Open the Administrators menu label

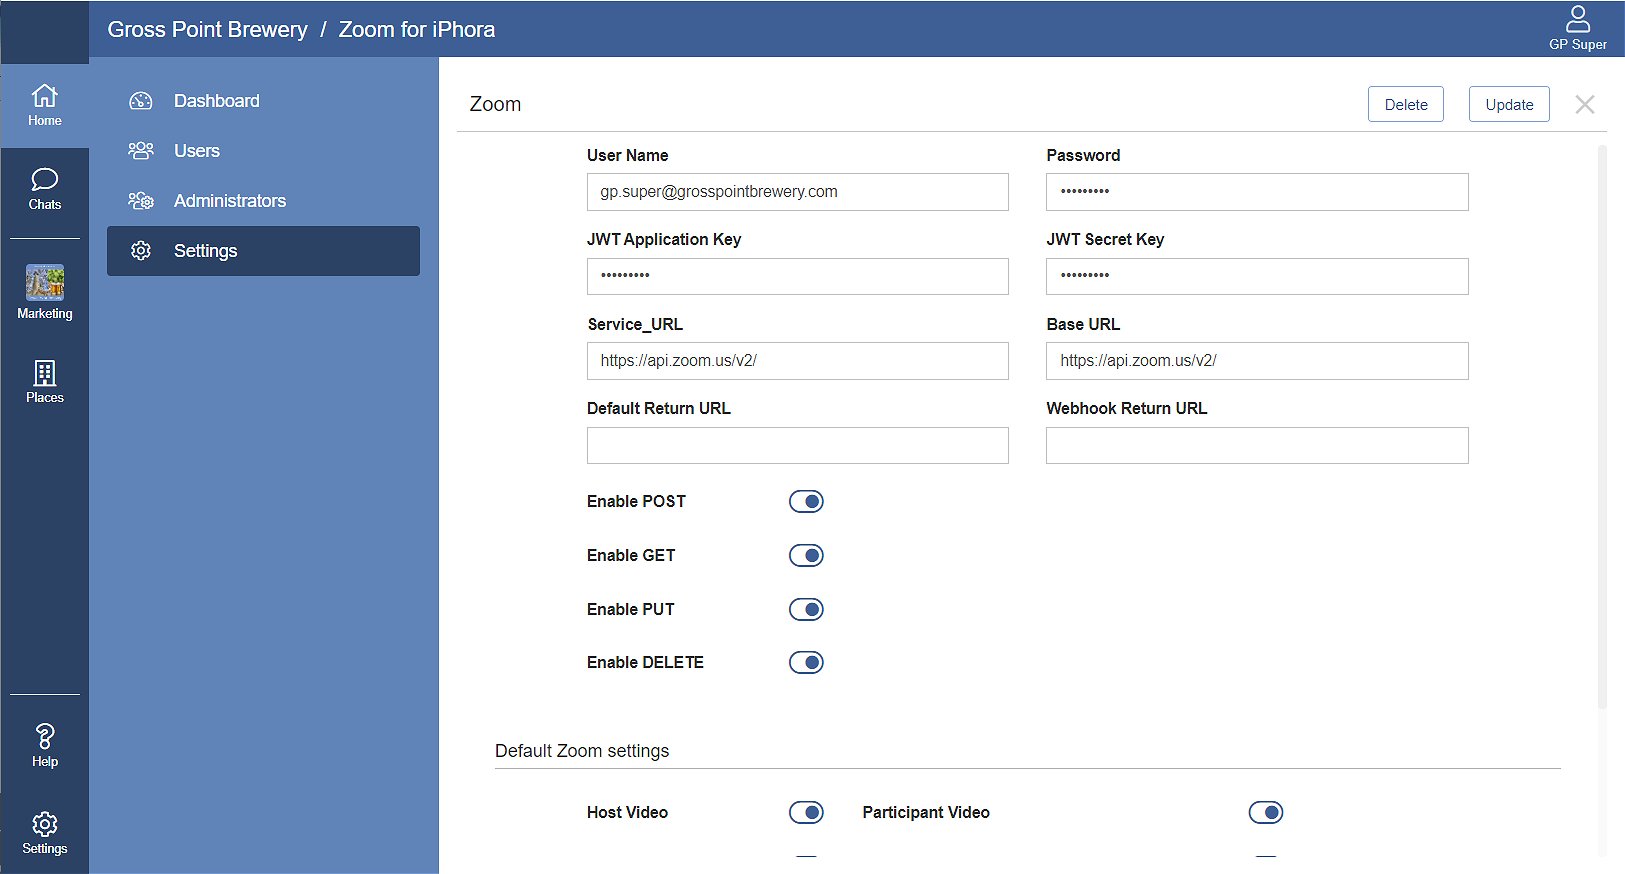pyautogui.click(x=230, y=201)
